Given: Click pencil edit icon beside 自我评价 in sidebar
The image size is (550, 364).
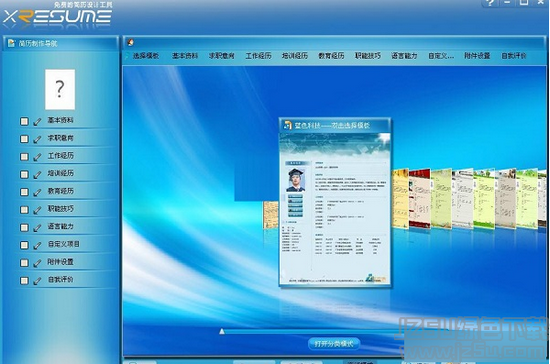Looking at the screenshot, I should tap(37, 281).
